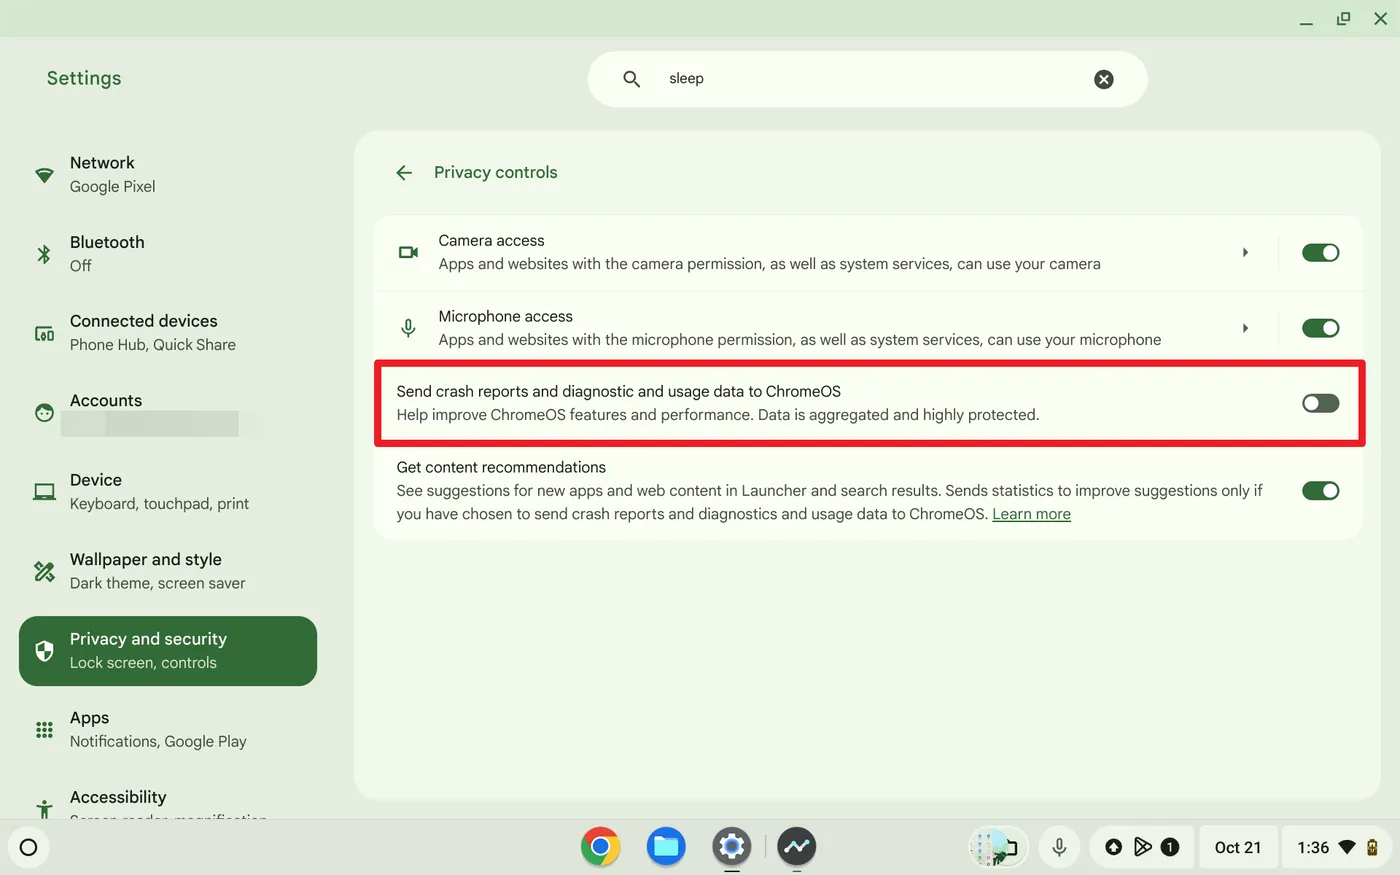Open Network settings in sidebar

[168, 174]
